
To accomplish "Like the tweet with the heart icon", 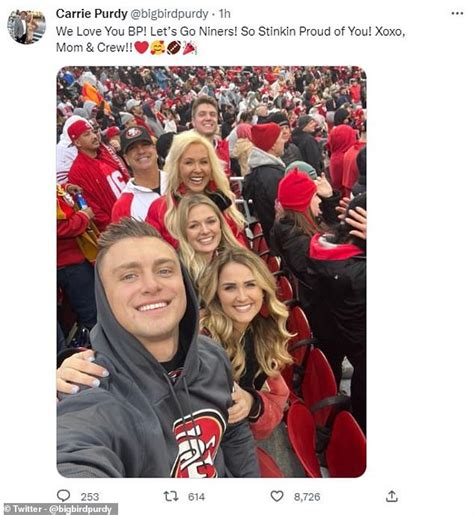I will point(277,496).
